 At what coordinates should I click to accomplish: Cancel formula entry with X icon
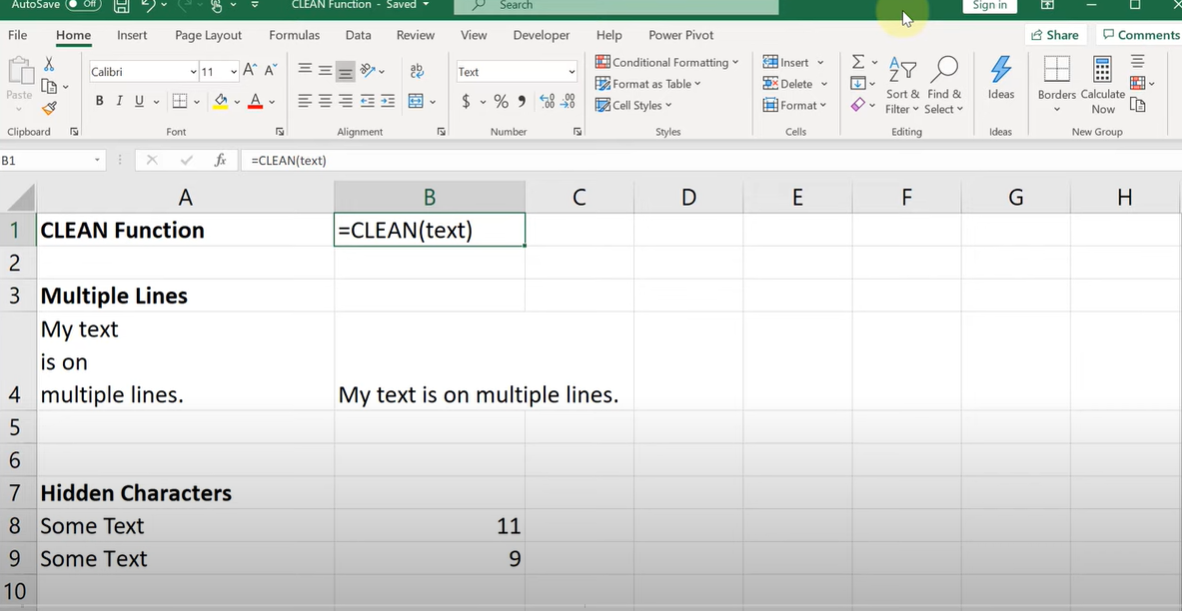[152, 160]
